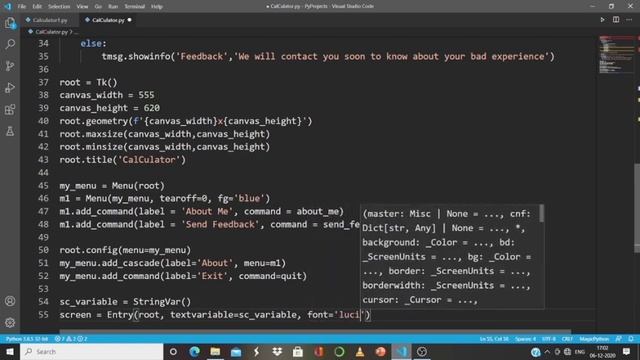Click the code minimap preview
640x360 pixels.
[x=616, y=55]
